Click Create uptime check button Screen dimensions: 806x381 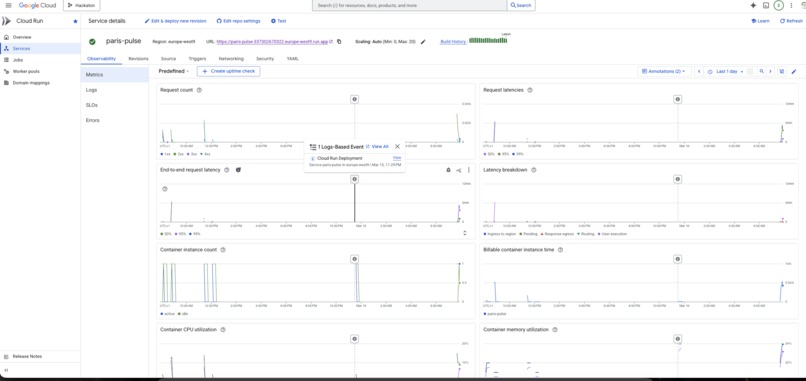click(x=229, y=71)
